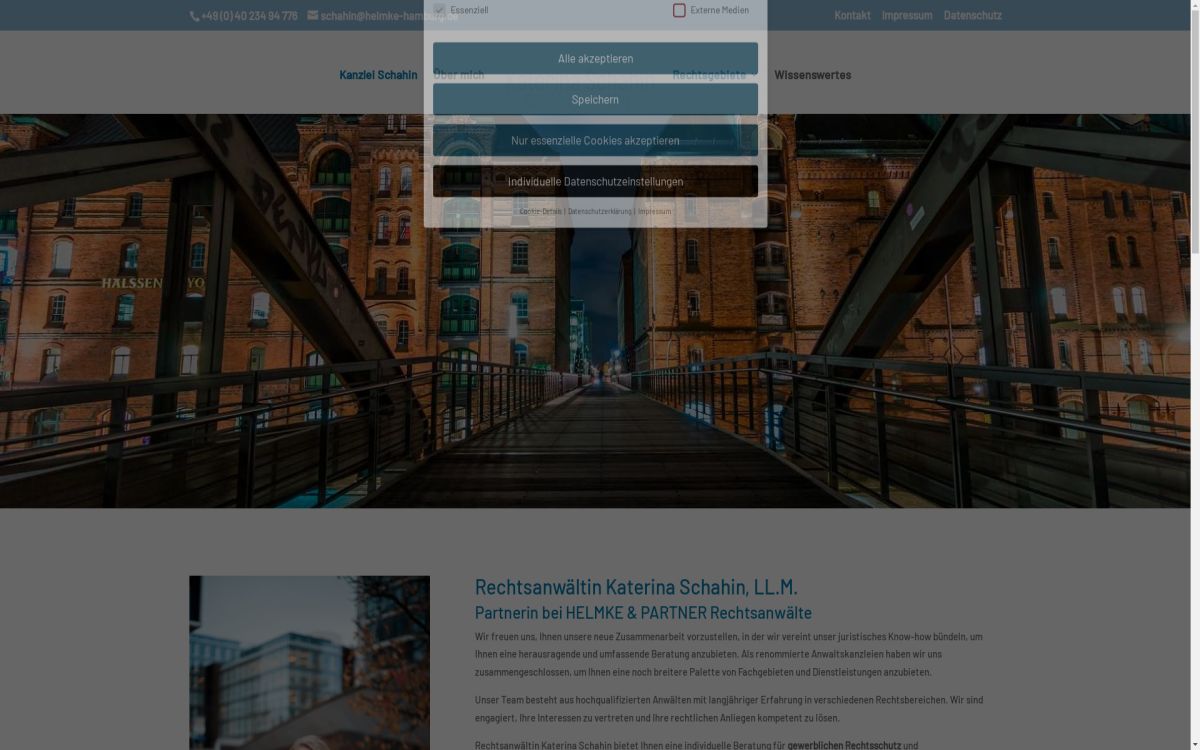Click the Speichern button
The width and height of the screenshot is (1200, 750).
pos(596,99)
